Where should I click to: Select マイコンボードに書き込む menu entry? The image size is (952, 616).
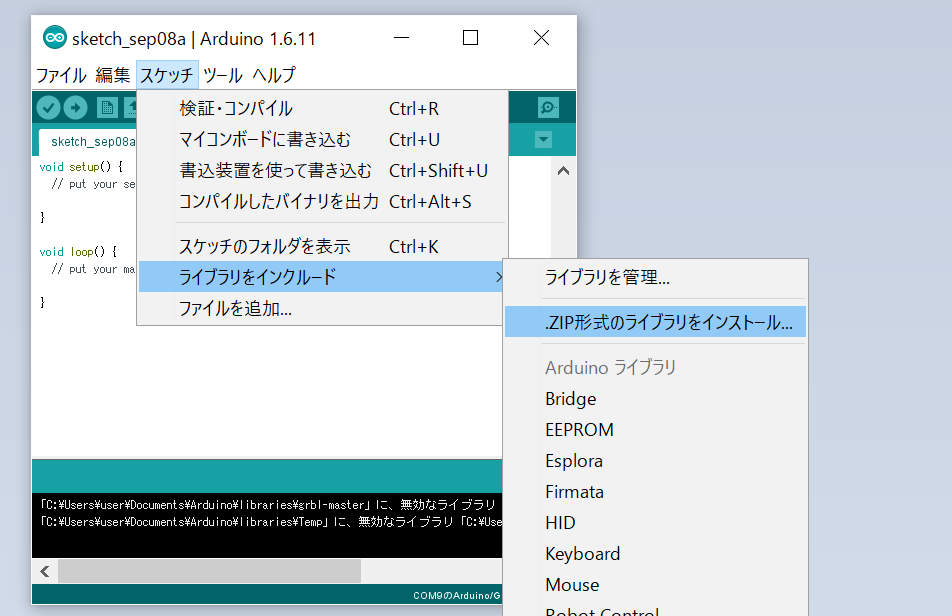point(322,140)
